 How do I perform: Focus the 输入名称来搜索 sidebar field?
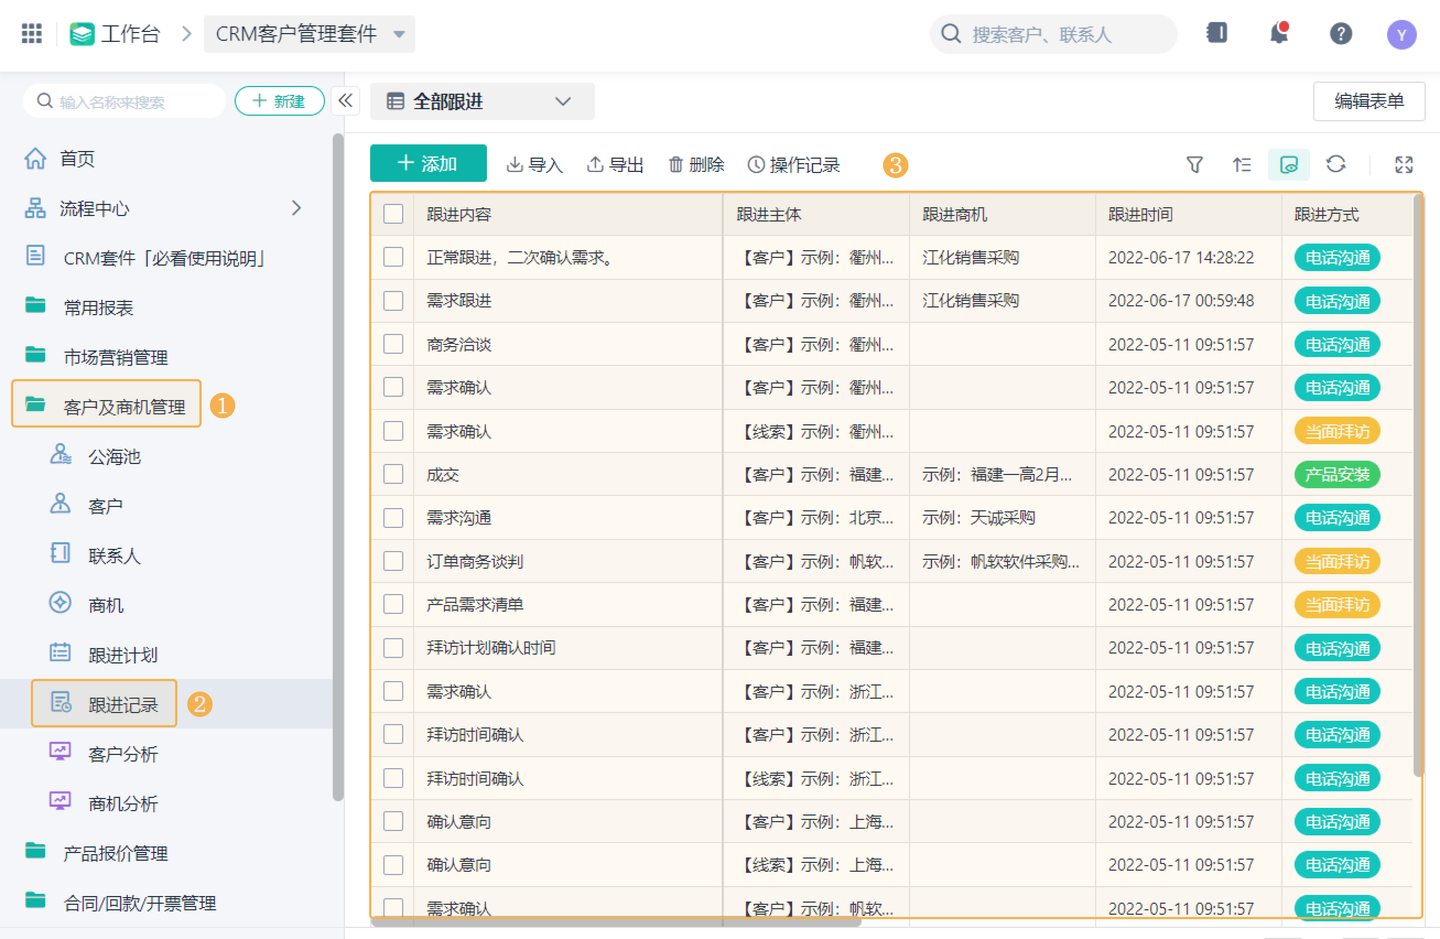[x=125, y=101]
